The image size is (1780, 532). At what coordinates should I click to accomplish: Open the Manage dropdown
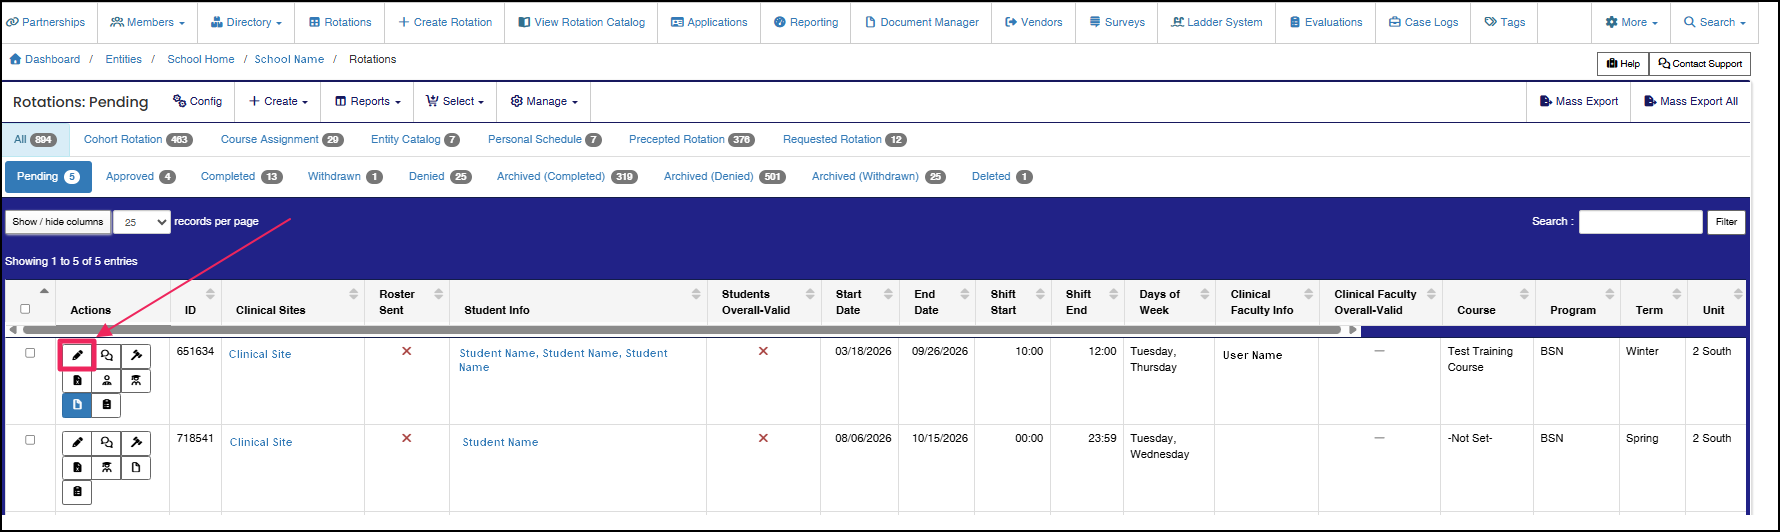pos(544,101)
